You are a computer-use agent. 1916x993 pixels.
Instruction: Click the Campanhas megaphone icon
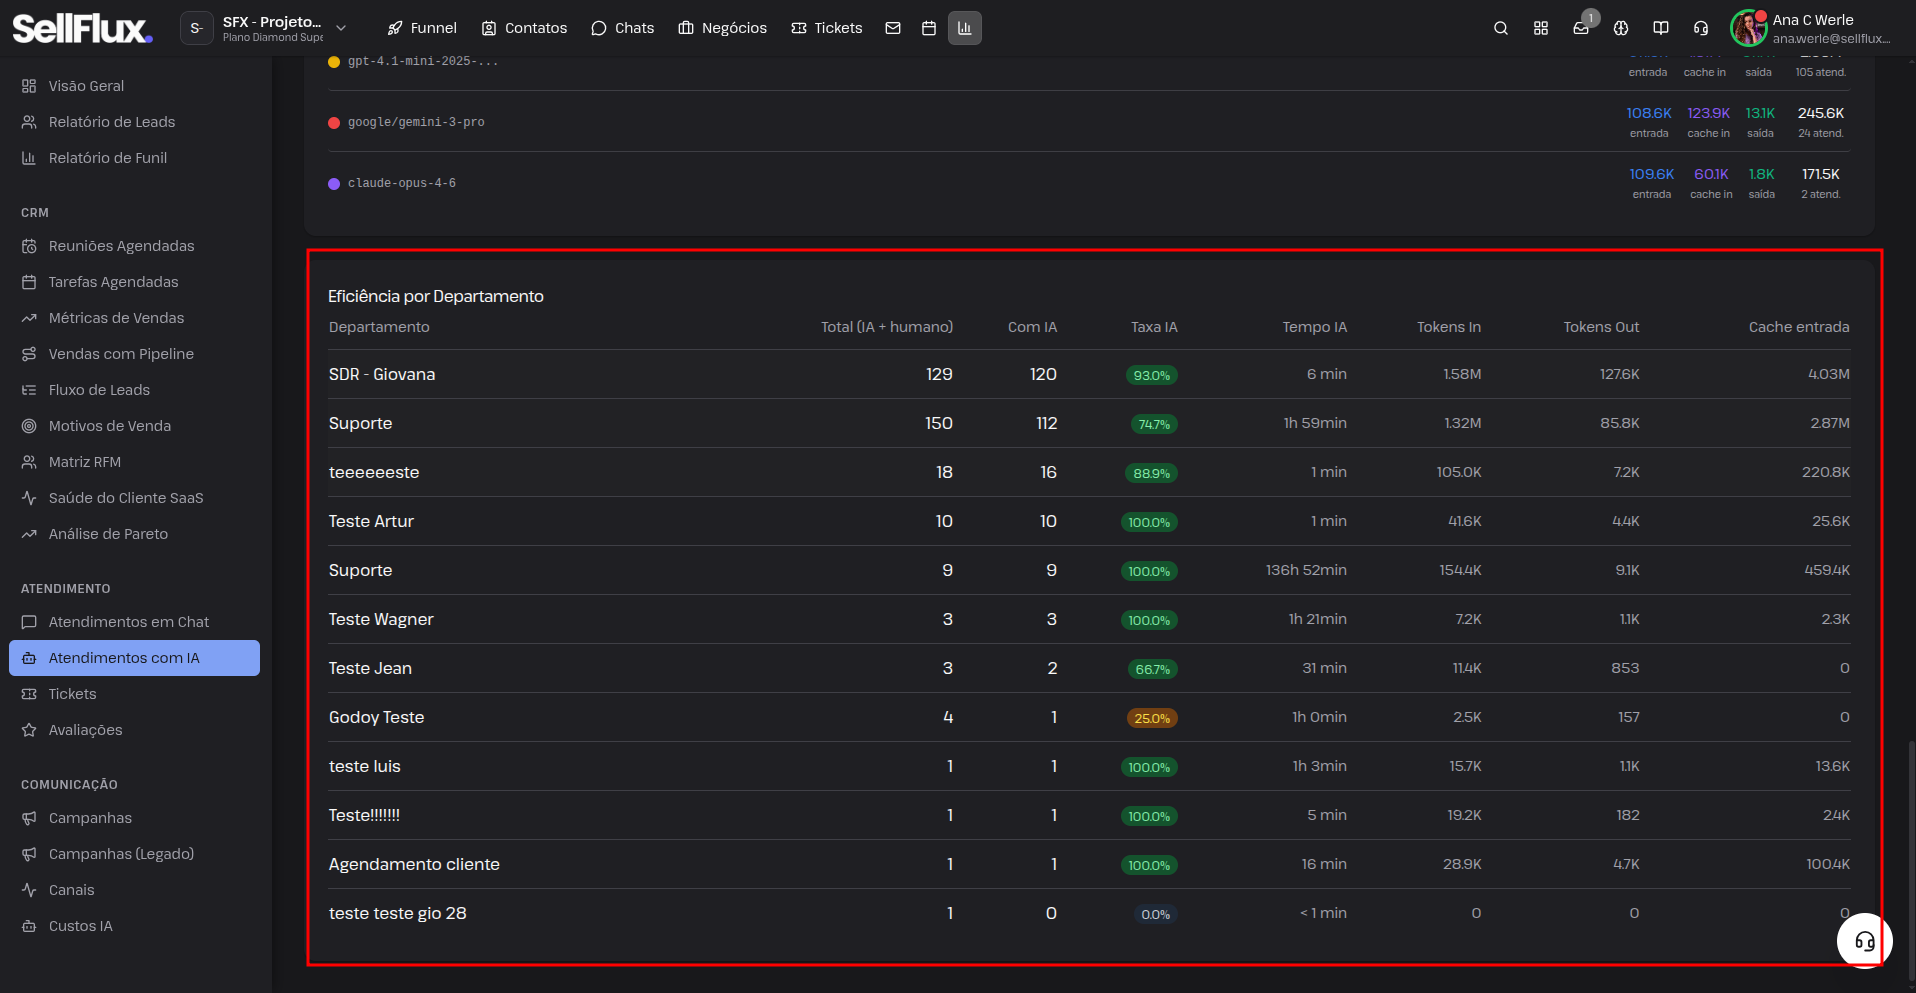pos(29,818)
